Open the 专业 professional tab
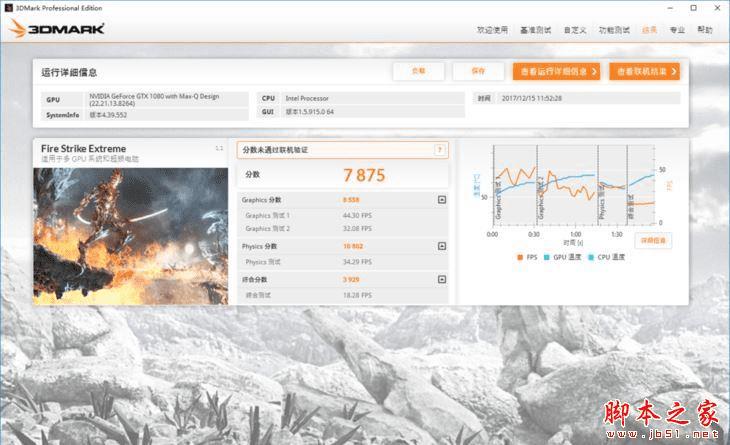Viewport: 730px width, 445px height. click(677, 30)
